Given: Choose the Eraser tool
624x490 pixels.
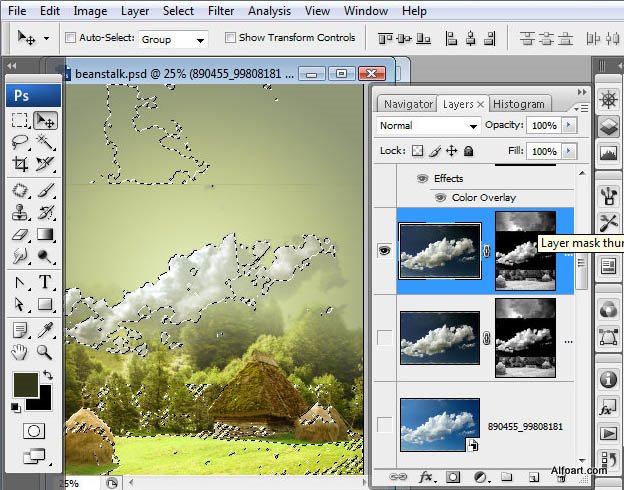Looking at the screenshot, I should [20, 235].
